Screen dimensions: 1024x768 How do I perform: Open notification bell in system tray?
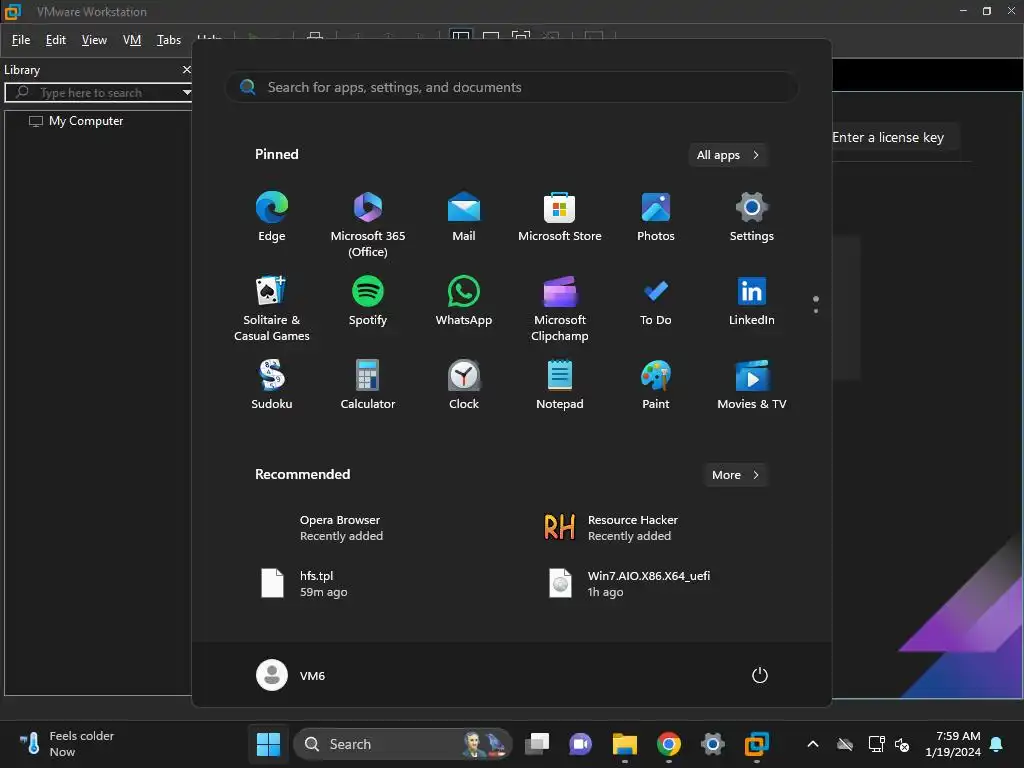(997, 744)
